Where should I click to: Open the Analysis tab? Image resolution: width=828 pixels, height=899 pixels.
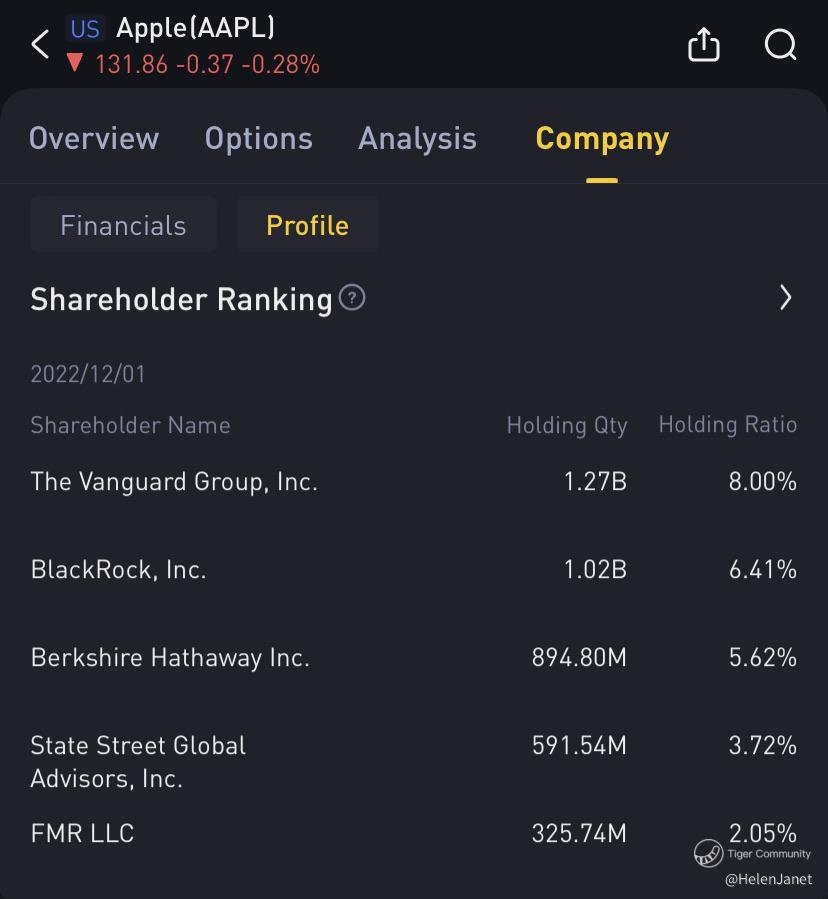417,138
